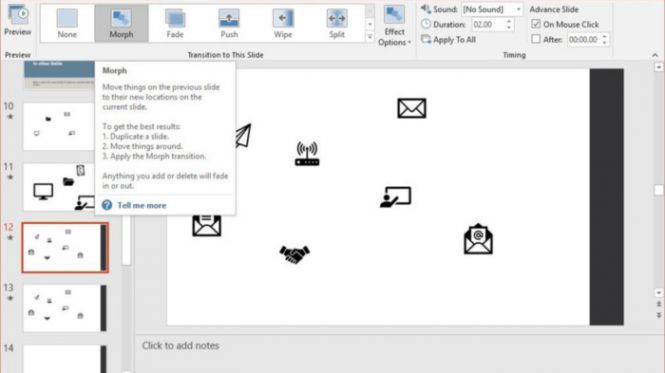Pick the Split transition
Image resolution: width=665 pixels, height=373 pixels.
pyautogui.click(x=337, y=23)
